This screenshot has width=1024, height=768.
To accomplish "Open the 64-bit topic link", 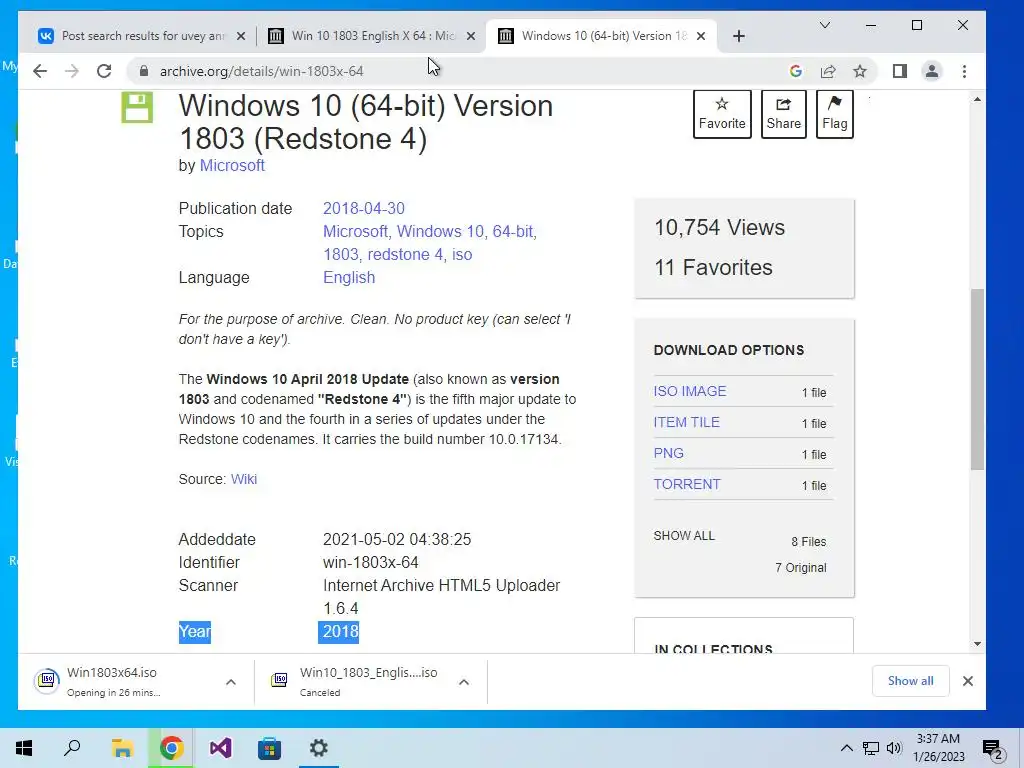I will [x=513, y=231].
